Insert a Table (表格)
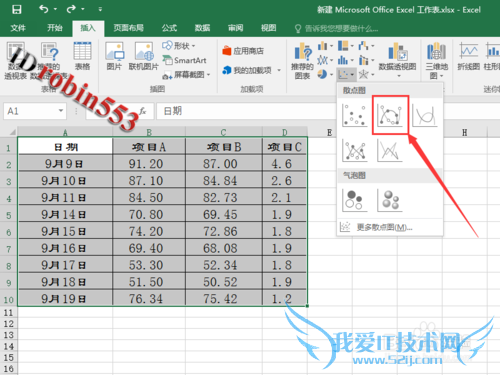 click(82, 56)
